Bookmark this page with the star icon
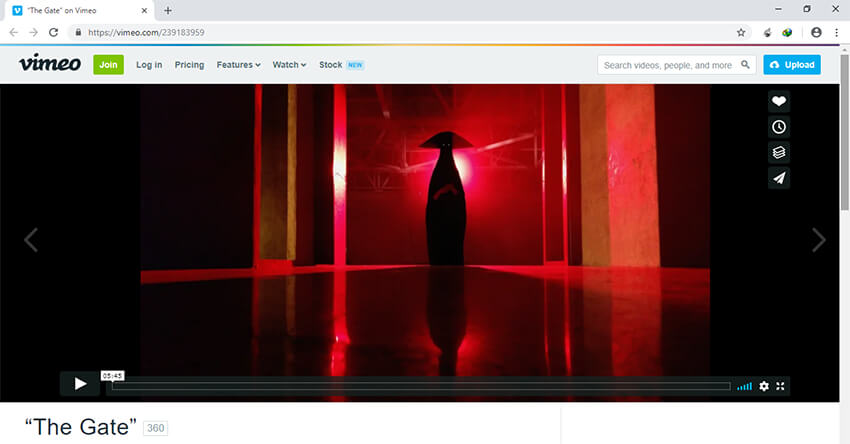Image resolution: width=850 pixels, height=444 pixels. [x=741, y=32]
